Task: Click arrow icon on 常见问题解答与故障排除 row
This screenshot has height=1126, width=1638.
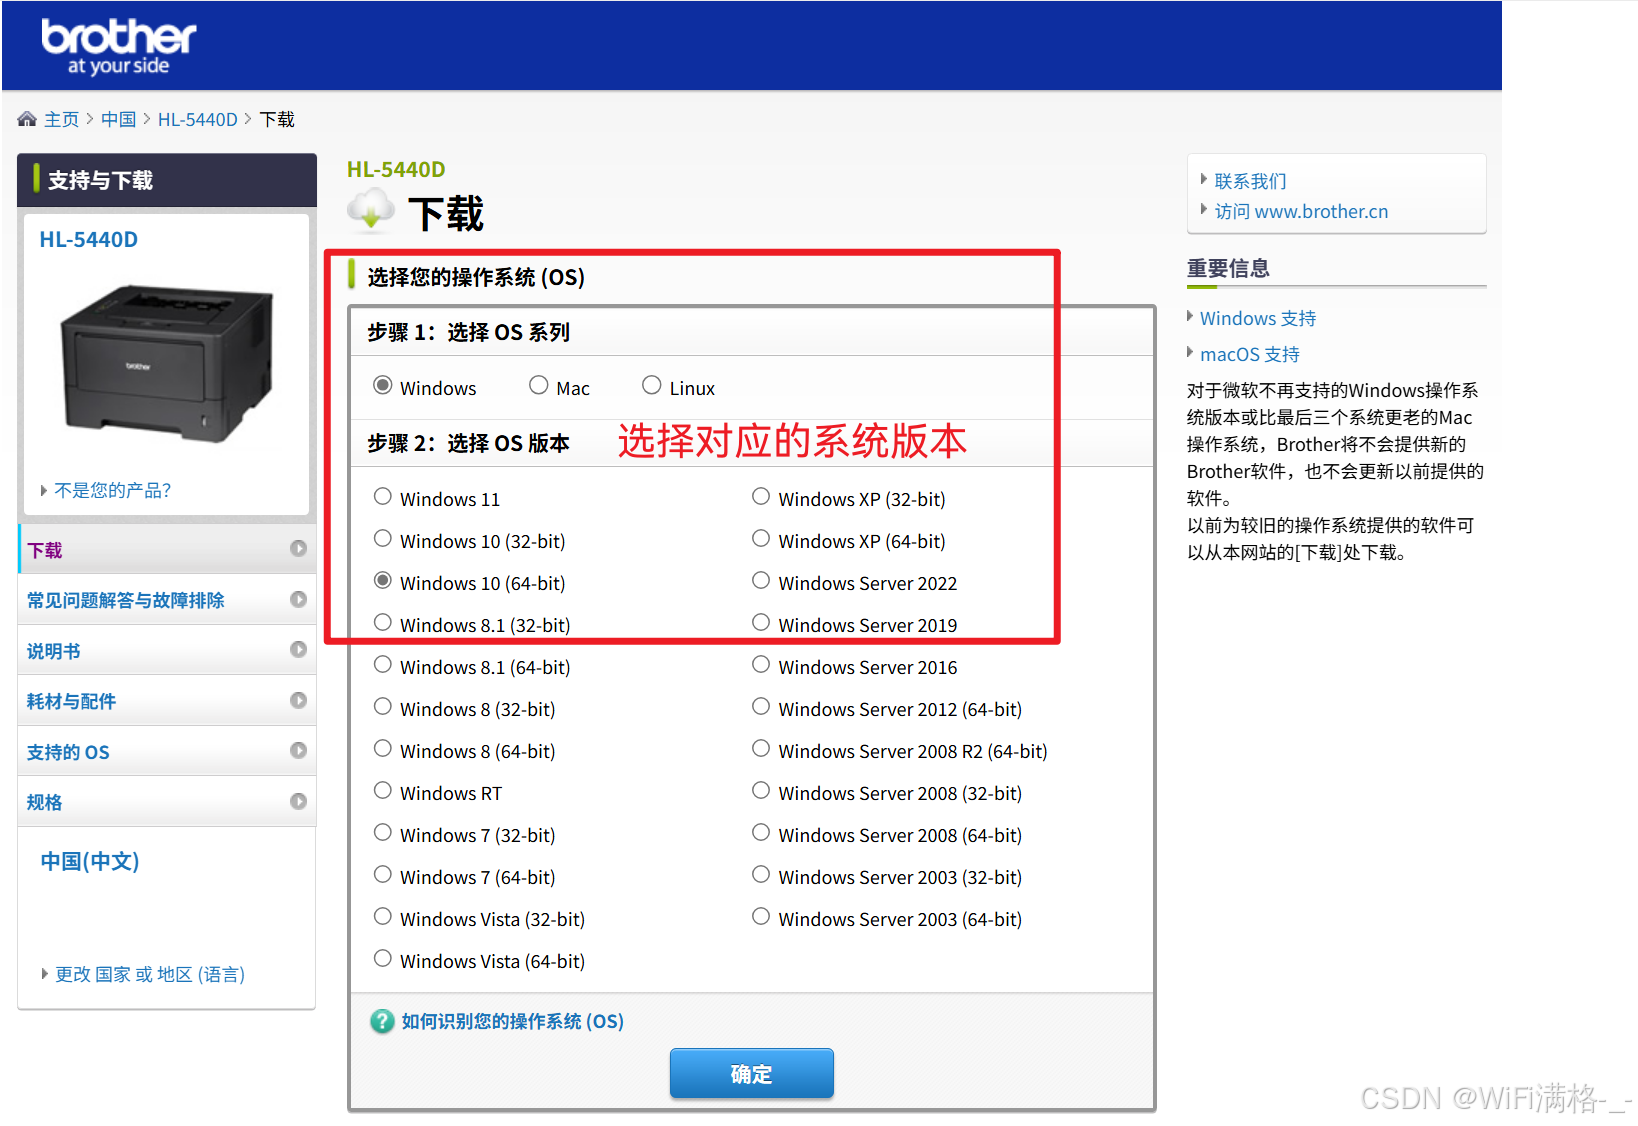Action: [298, 599]
